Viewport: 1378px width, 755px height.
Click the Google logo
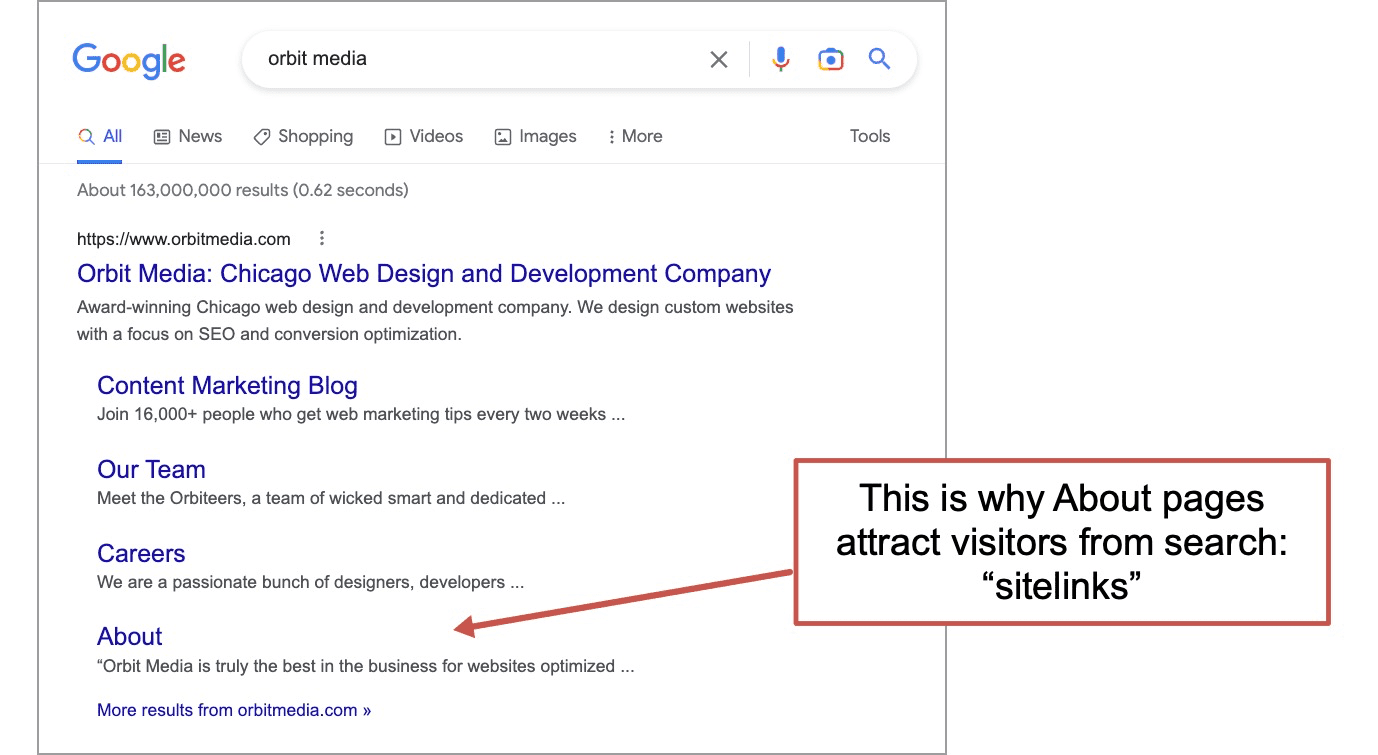pos(129,61)
